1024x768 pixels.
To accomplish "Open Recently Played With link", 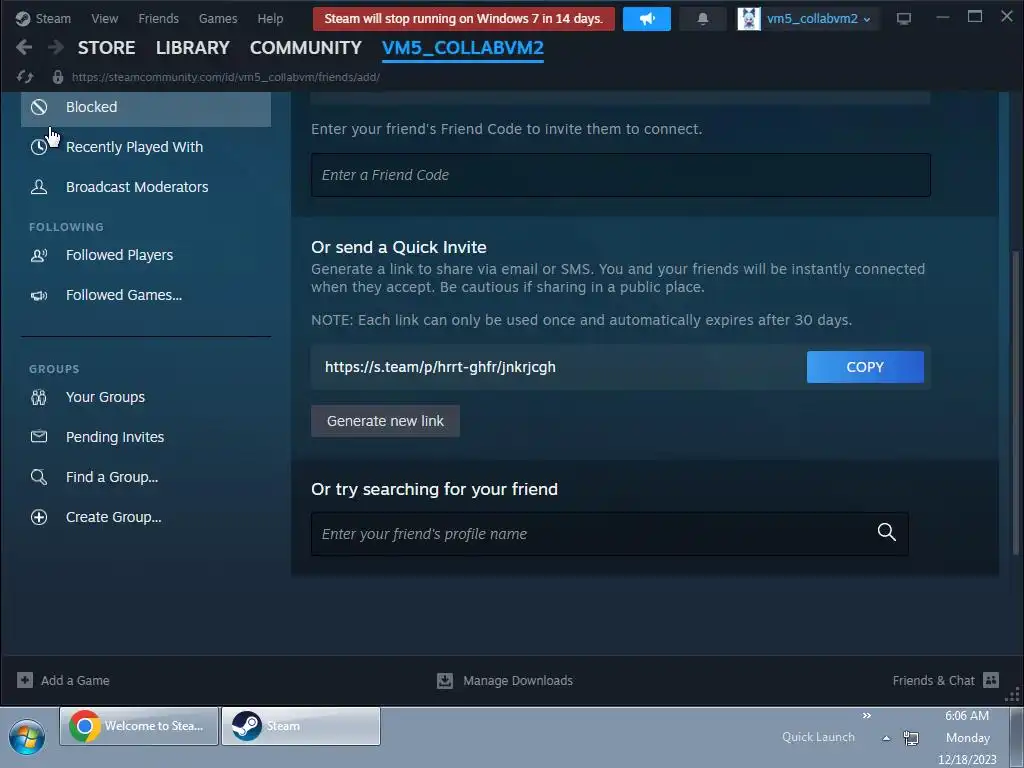I will 135,147.
